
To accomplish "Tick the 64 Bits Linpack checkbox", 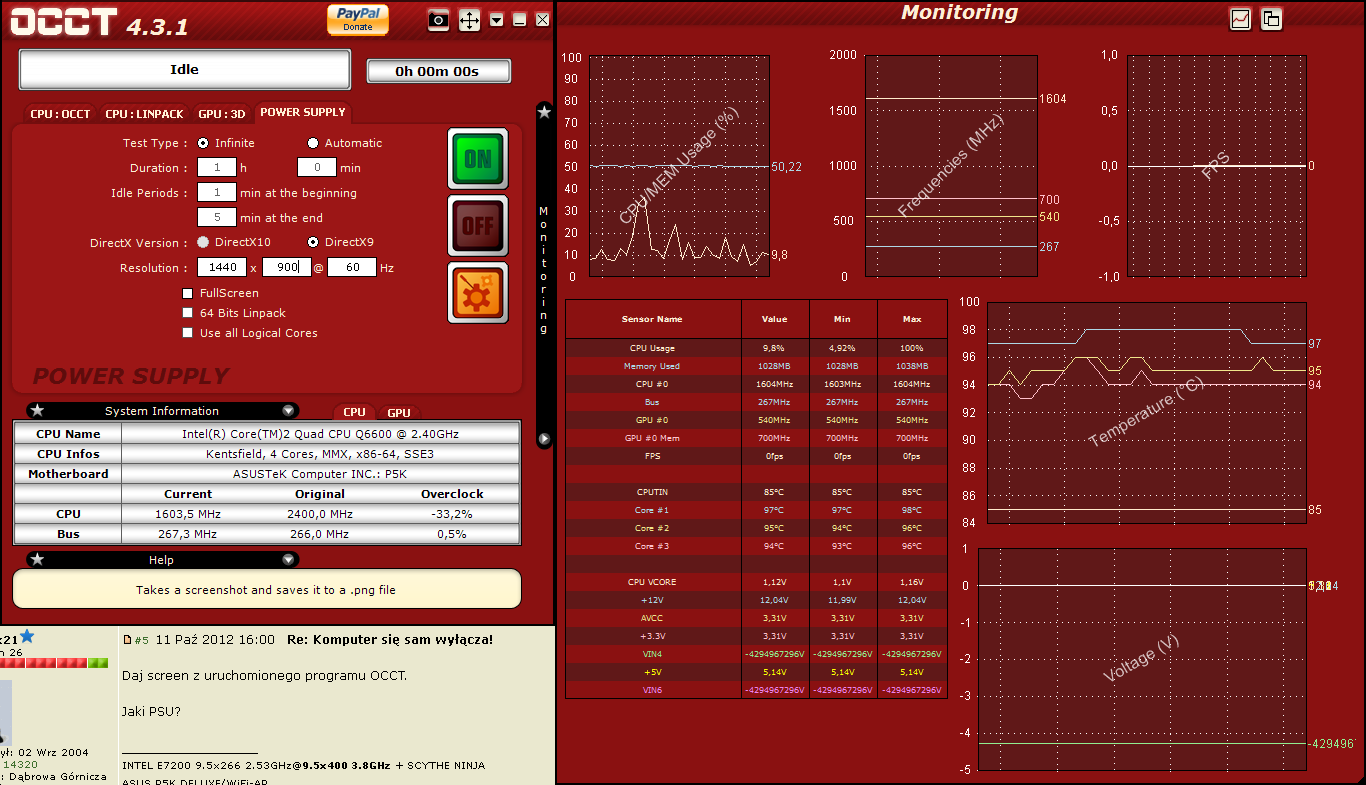I will click(x=188, y=313).
